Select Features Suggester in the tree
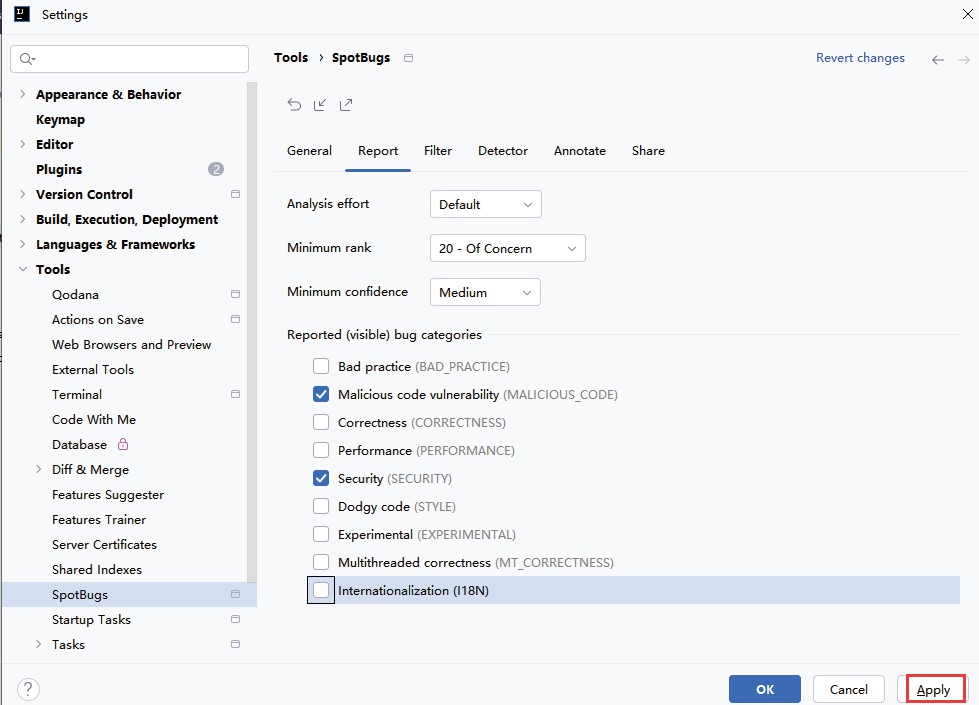 (108, 495)
